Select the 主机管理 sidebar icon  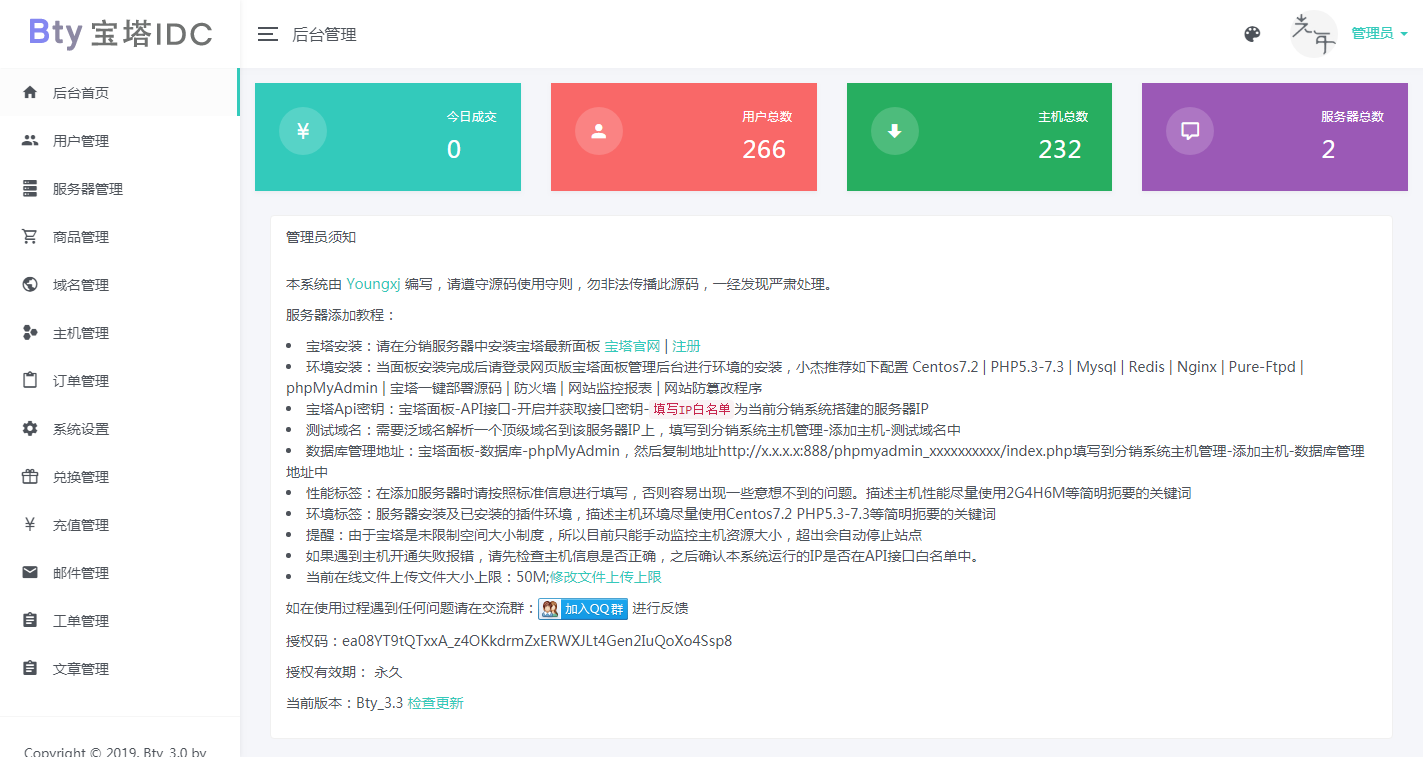(30, 332)
